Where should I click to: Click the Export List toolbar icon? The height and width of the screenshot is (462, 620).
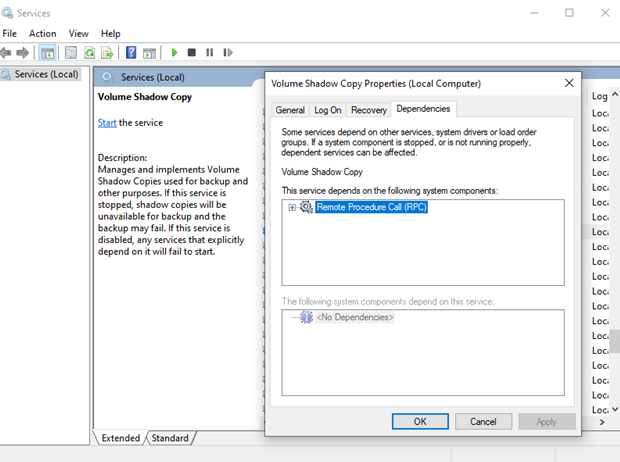coord(107,53)
